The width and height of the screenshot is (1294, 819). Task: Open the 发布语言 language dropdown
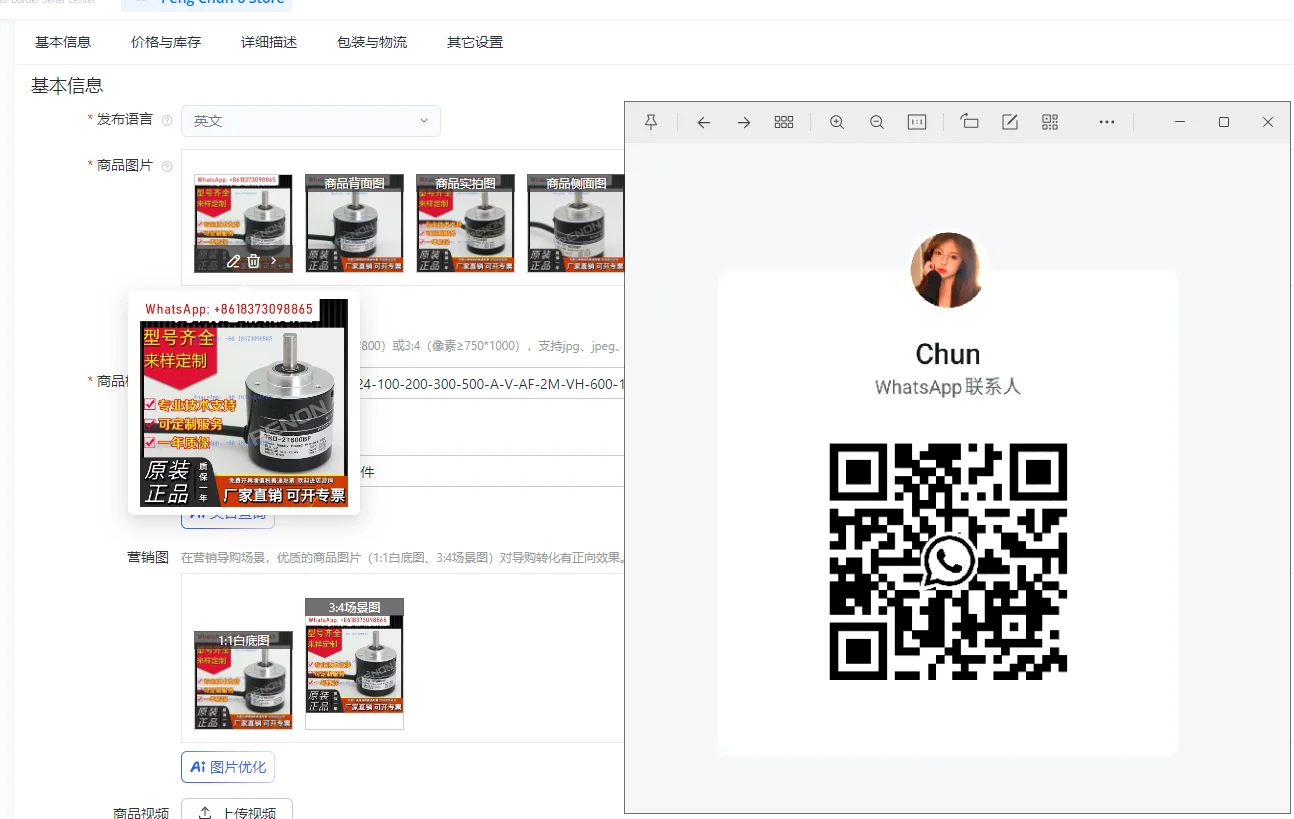[310, 120]
